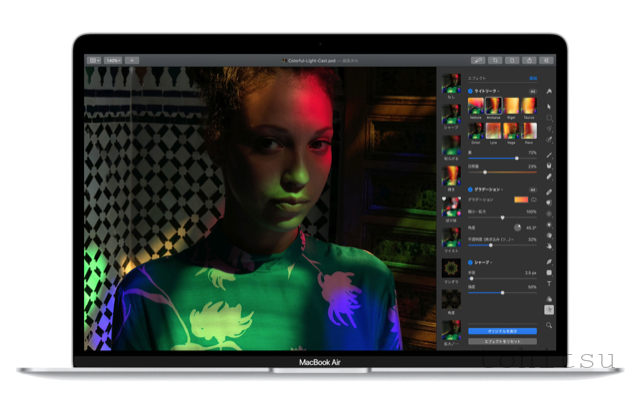Click the Colorful-Light-Cast.pxd document title
Image resolution: width=640 pixels, height=393 pixels.
click(311, 60)
